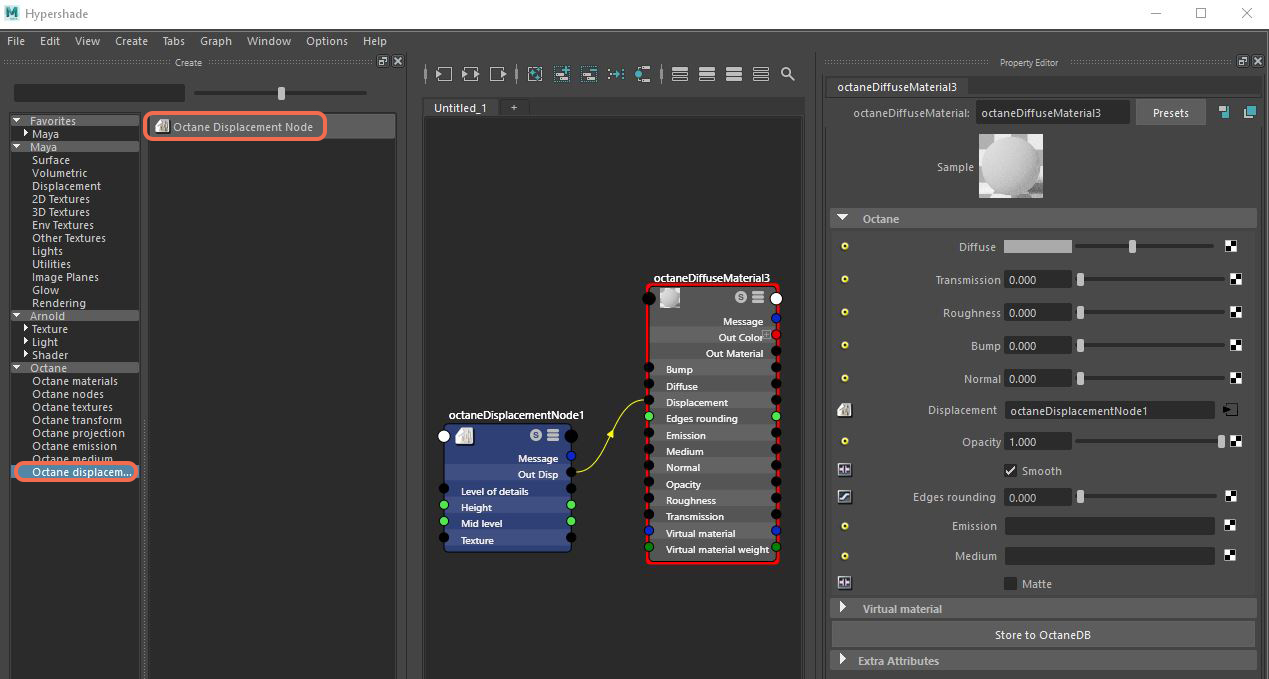Expand the Virtual material section

pos(842,608)
